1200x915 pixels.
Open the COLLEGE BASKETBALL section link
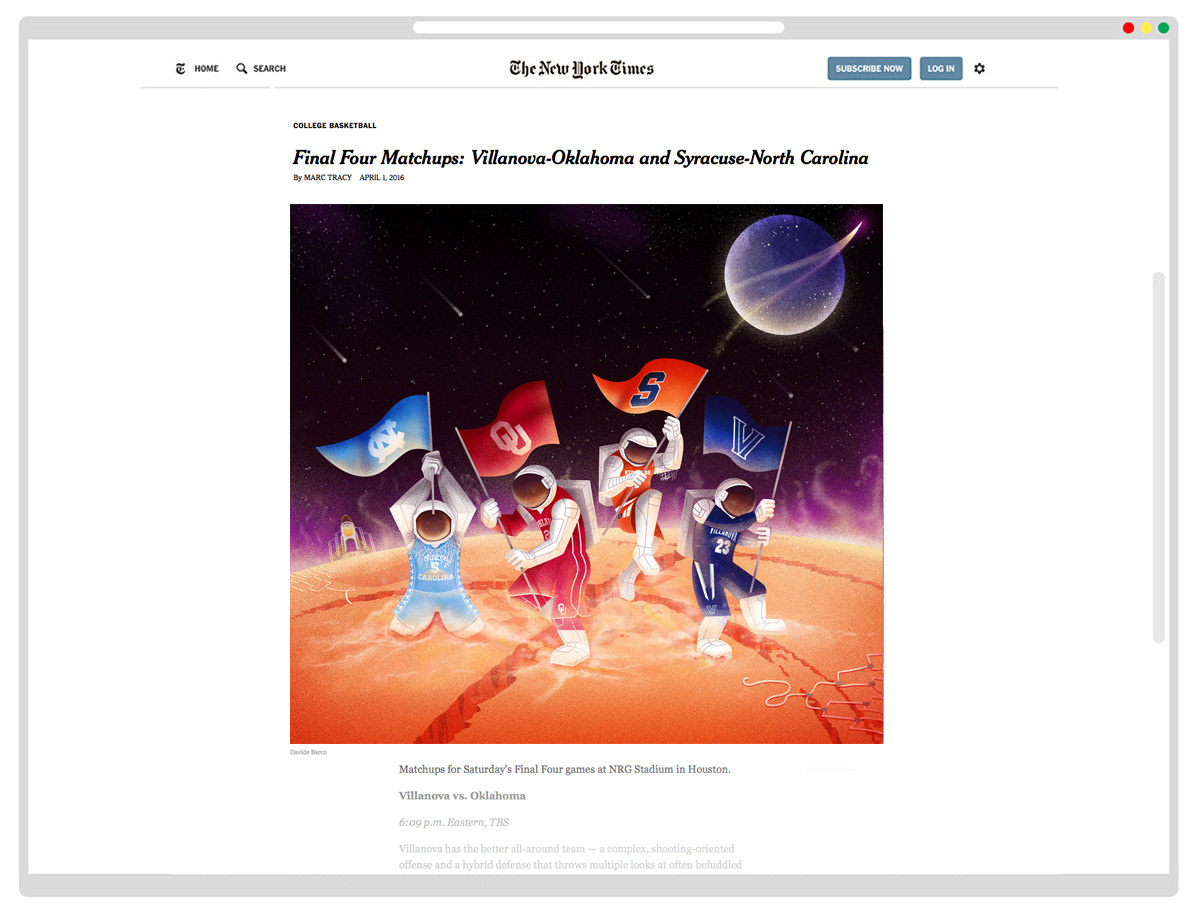click(x=335, y=126)
